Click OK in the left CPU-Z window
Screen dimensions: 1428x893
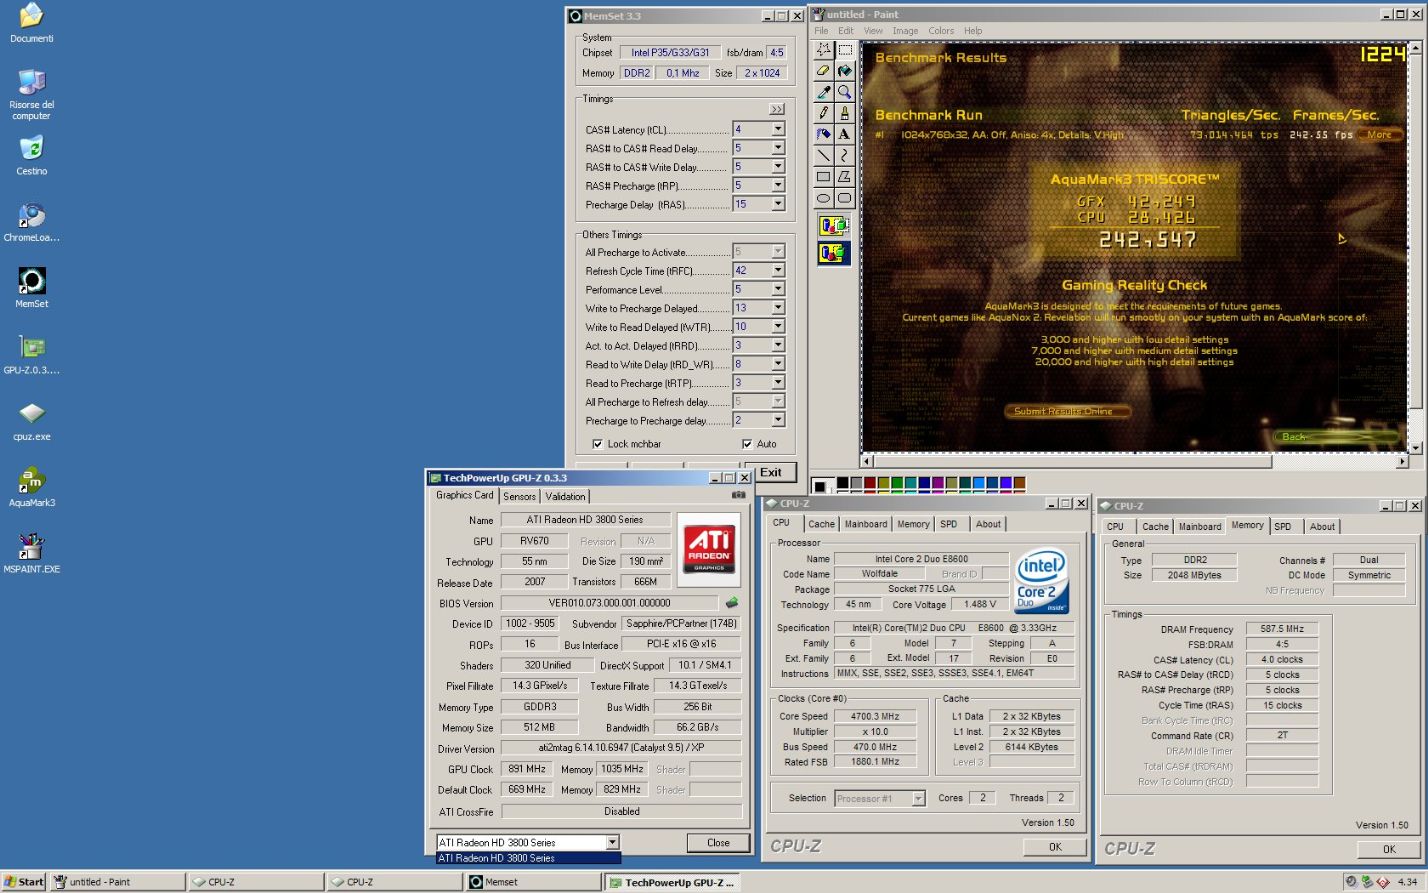[x=1054, y=846]
